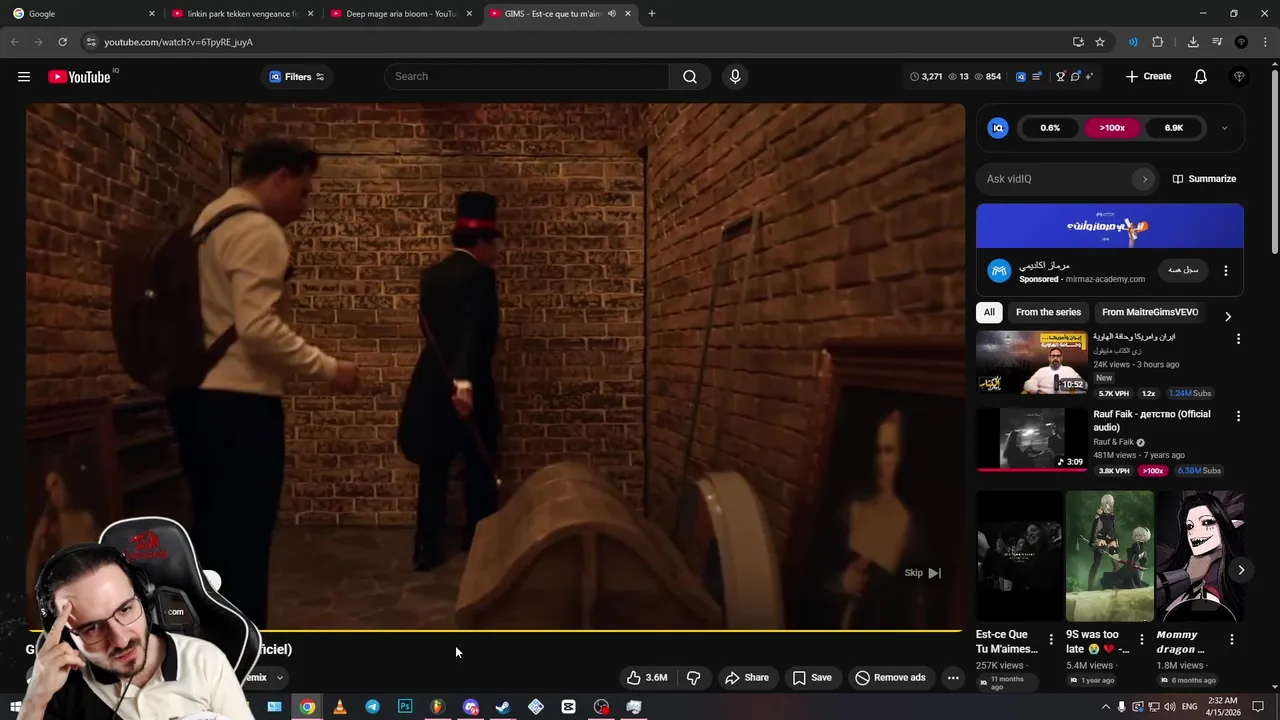Mute the GIMS tab audio icon

click(612, 14)
